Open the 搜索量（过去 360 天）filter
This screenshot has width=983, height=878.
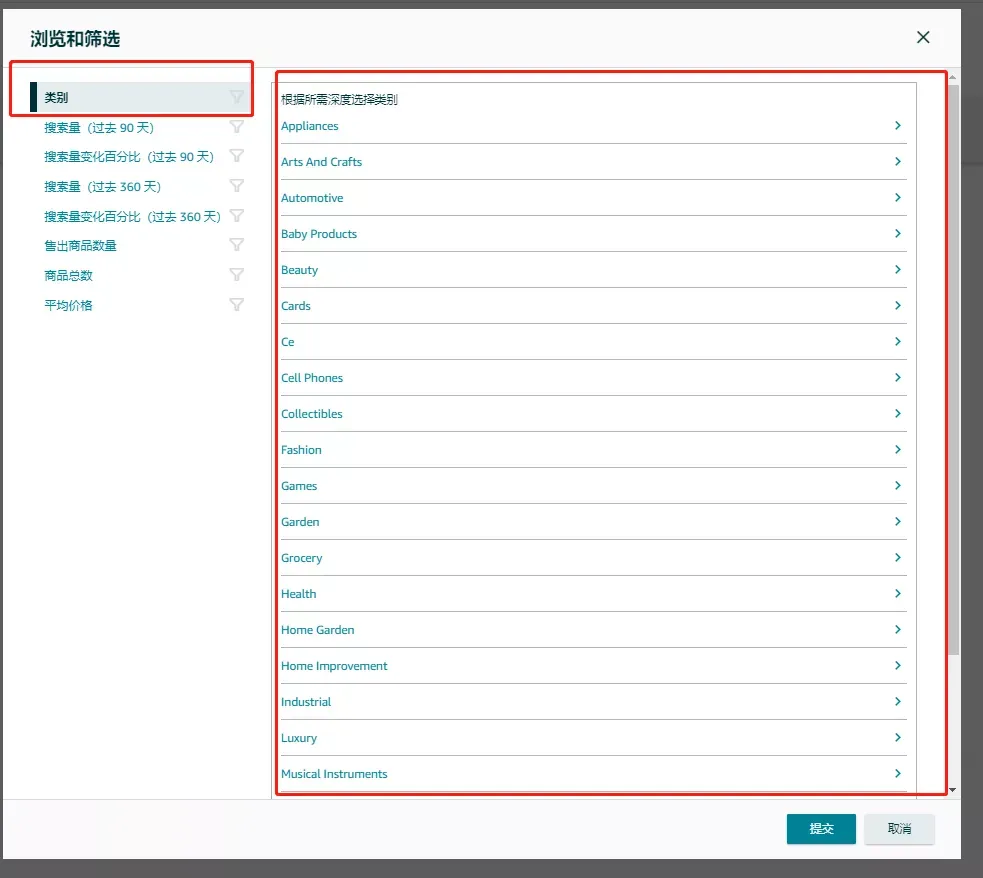[103, 187]
